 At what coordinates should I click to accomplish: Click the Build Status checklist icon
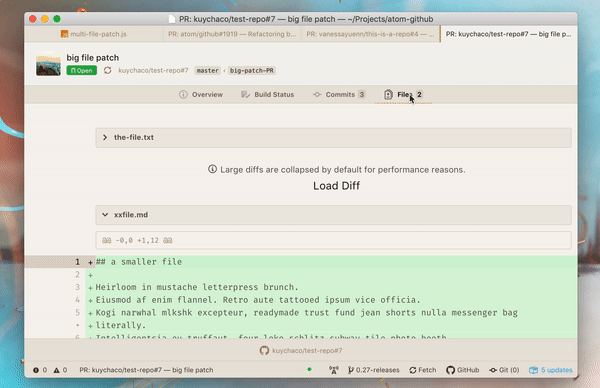245,95
